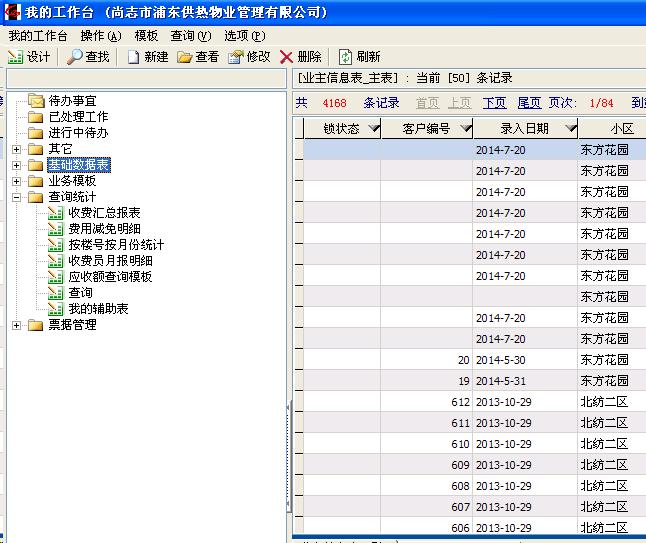Screen dimensions: 646x543
Task: Open the 操作(A) menu
Action: click(100, 36)
